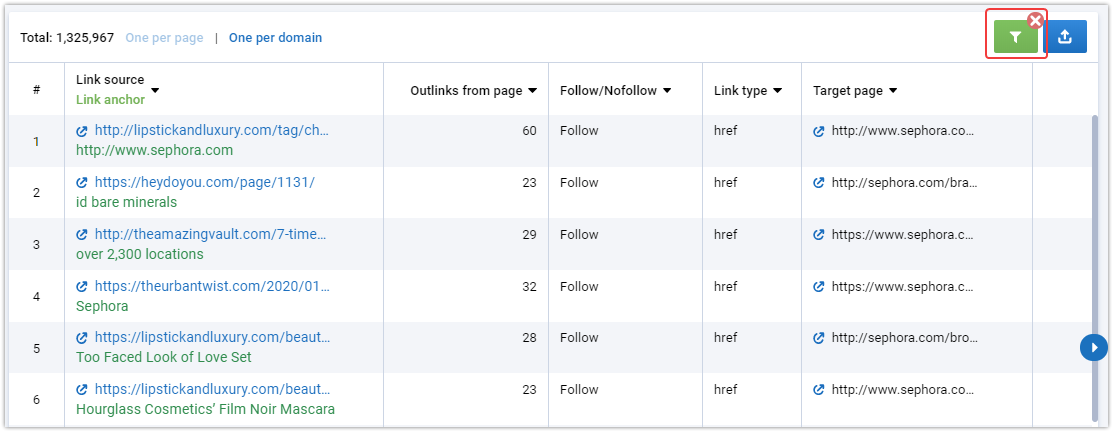
Task: Open the Outlinks from page sort dropdown
Action: (x=532, y=91)
